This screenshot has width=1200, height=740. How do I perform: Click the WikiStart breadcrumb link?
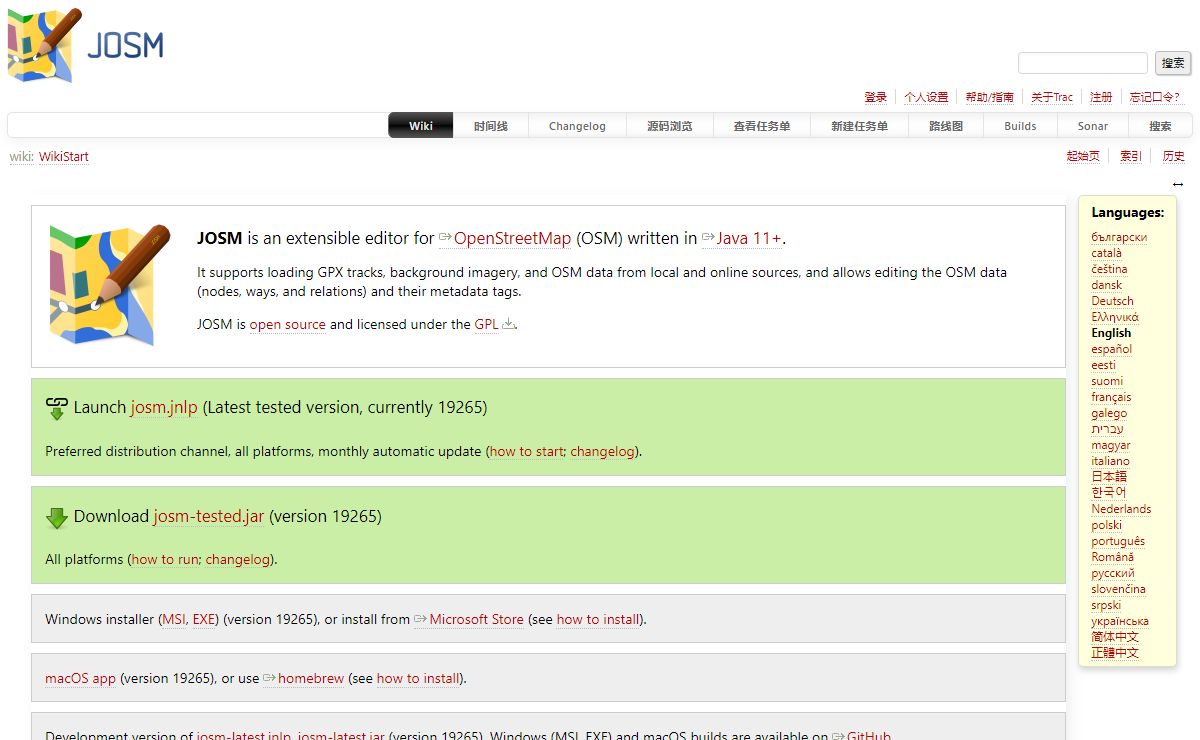64,156
